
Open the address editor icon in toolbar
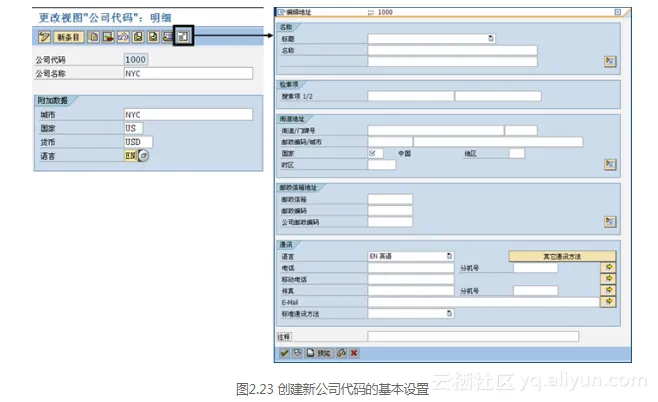point(183,37)
